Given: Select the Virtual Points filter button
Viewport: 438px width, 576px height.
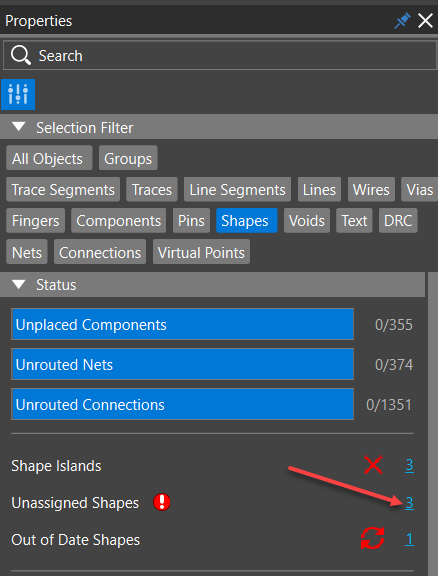Looking at the screenshot, I should 201,252.
